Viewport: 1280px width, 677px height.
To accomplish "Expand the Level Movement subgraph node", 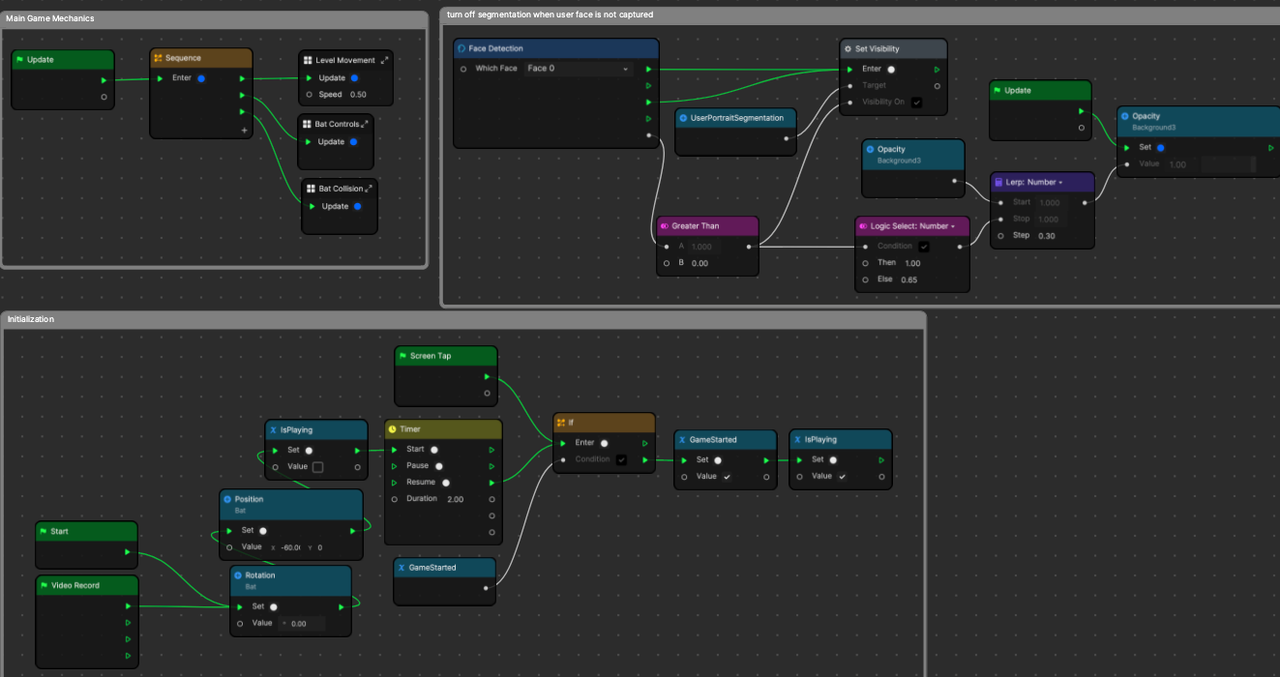I will click(x=384, y=61).
